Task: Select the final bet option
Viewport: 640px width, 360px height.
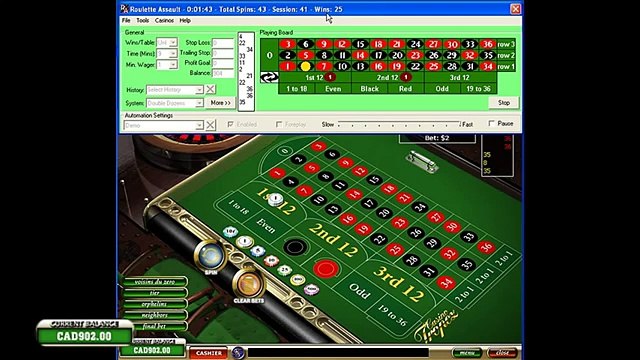Action: tap(155, 326)
